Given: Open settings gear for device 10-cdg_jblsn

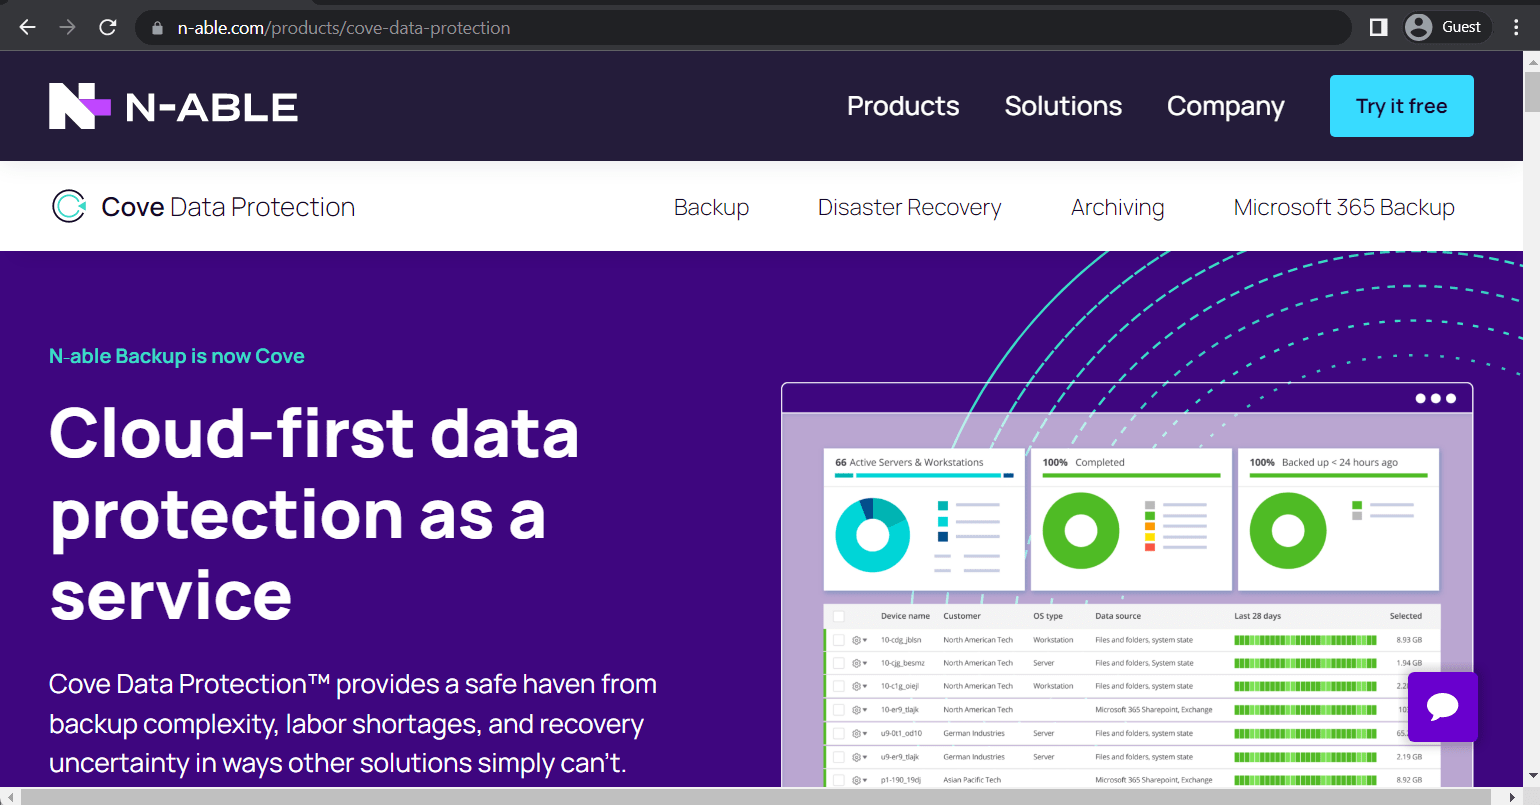Looking at the screenshot, I should click(856, 640).
